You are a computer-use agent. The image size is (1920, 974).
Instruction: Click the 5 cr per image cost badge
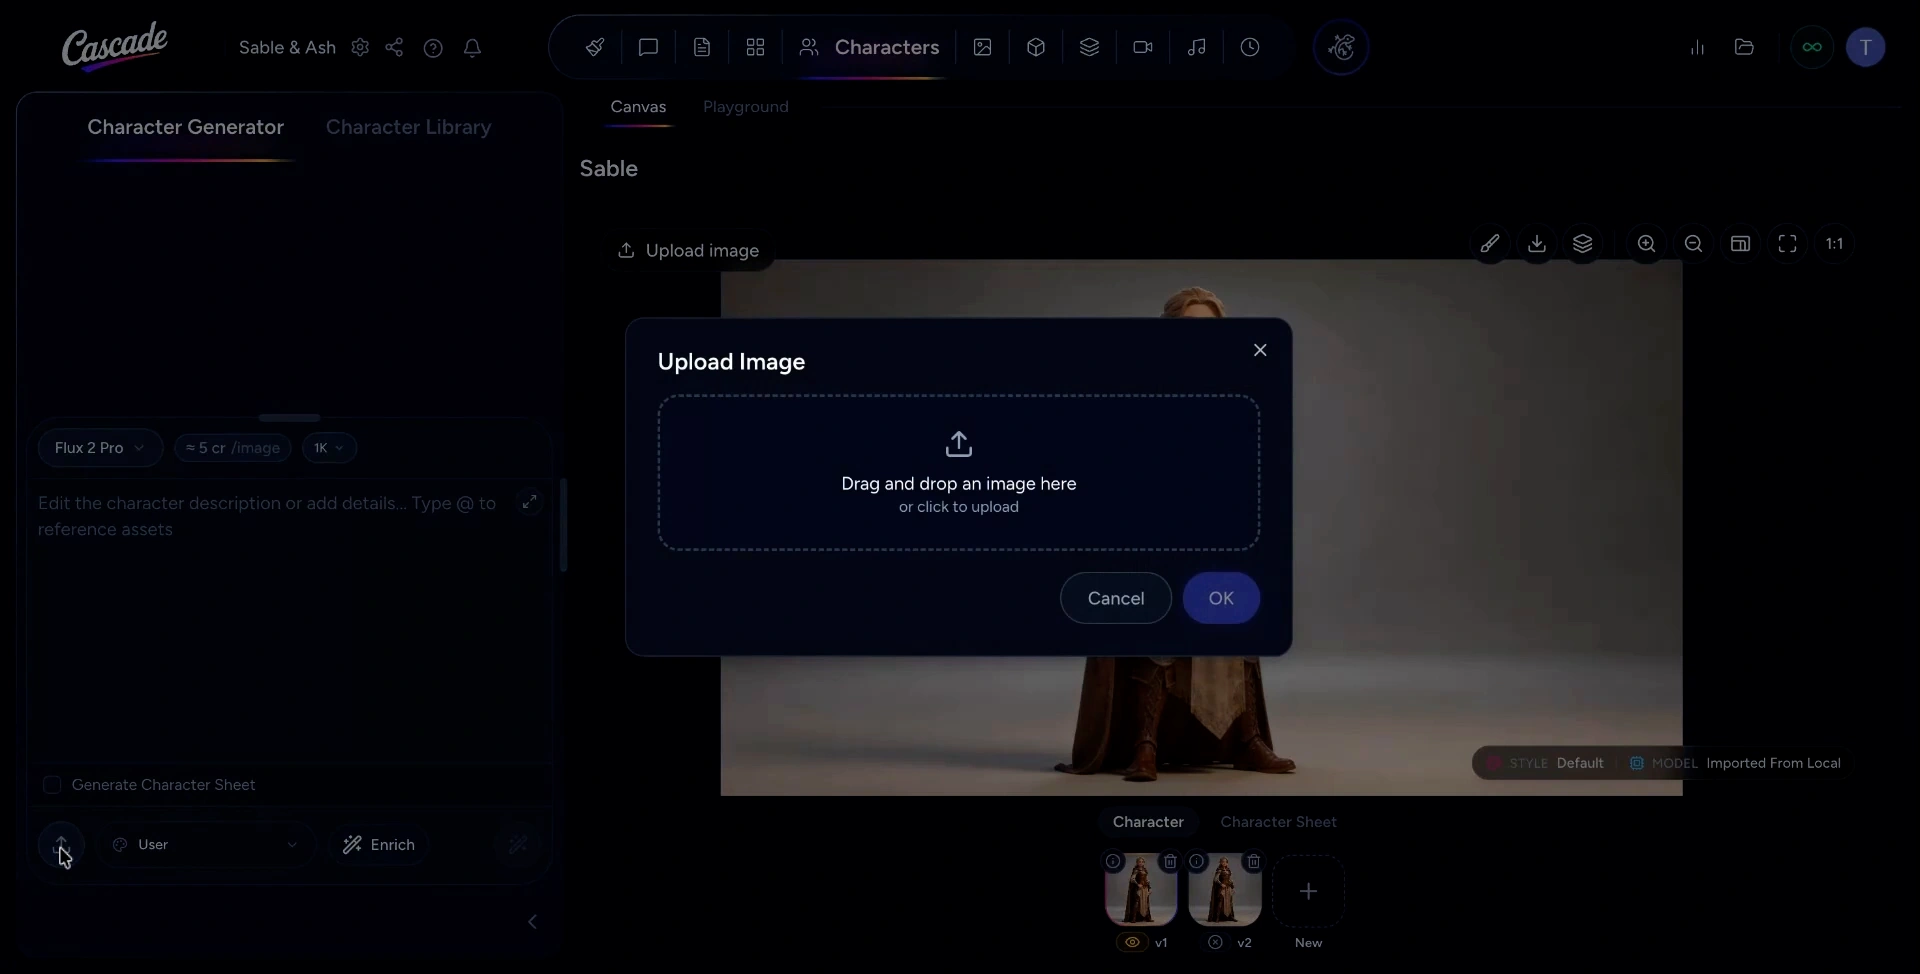point(233,448)
